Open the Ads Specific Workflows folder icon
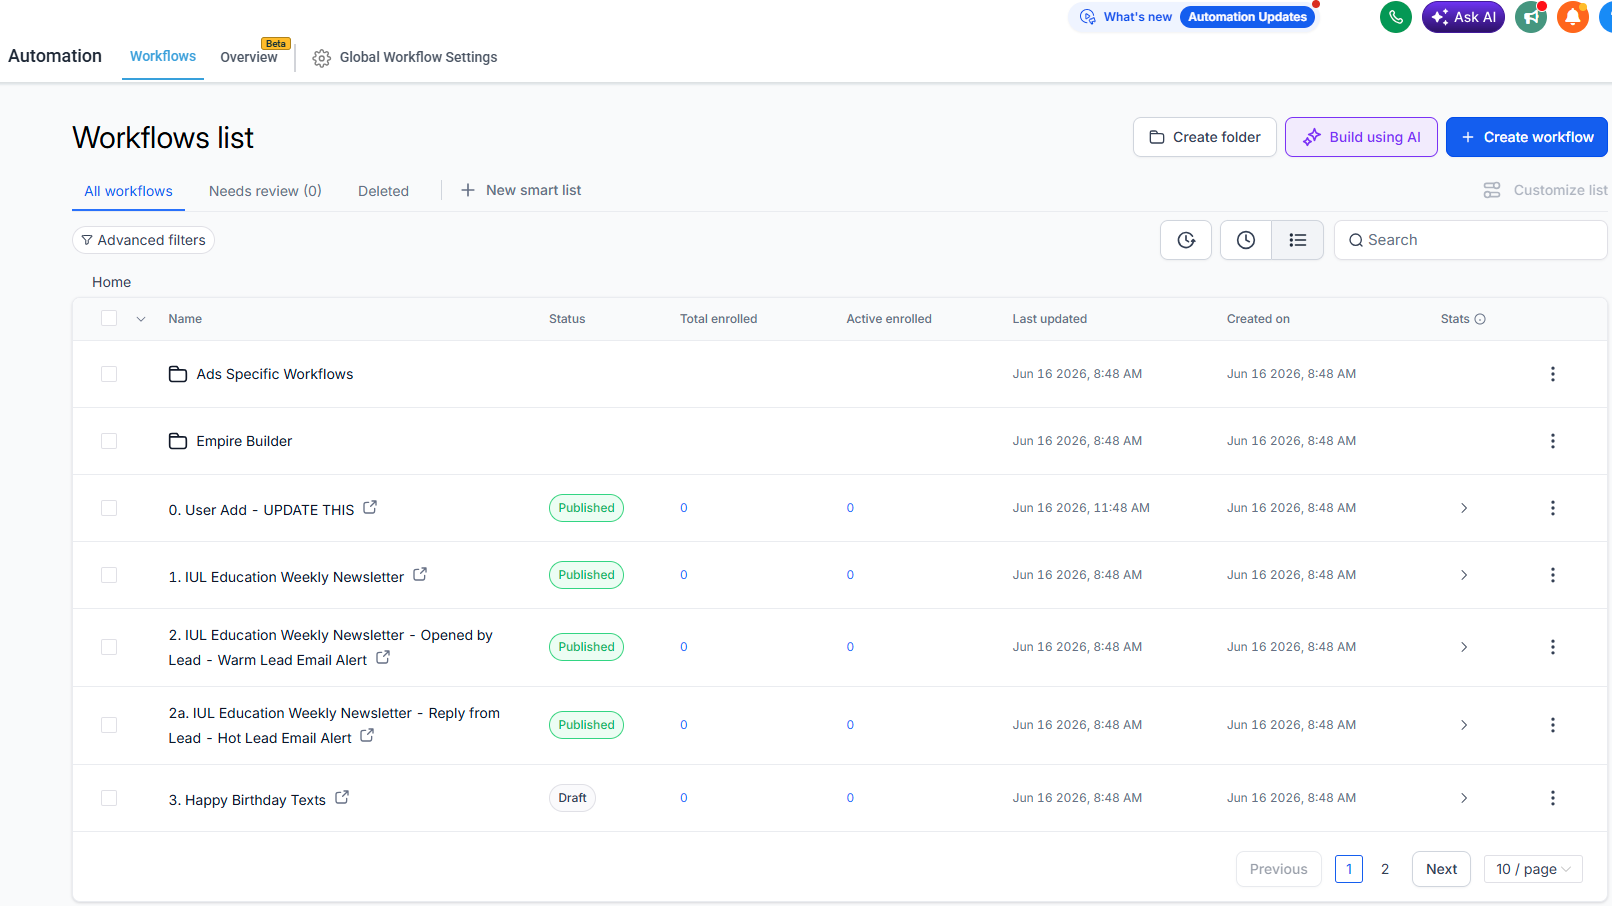Screen dimensions: 1612x906 [x=178, y=374]
